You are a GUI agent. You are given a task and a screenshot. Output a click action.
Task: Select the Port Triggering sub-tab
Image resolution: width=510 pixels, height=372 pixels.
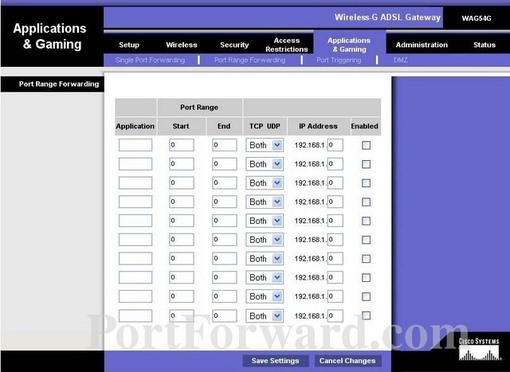click(339, 60)
